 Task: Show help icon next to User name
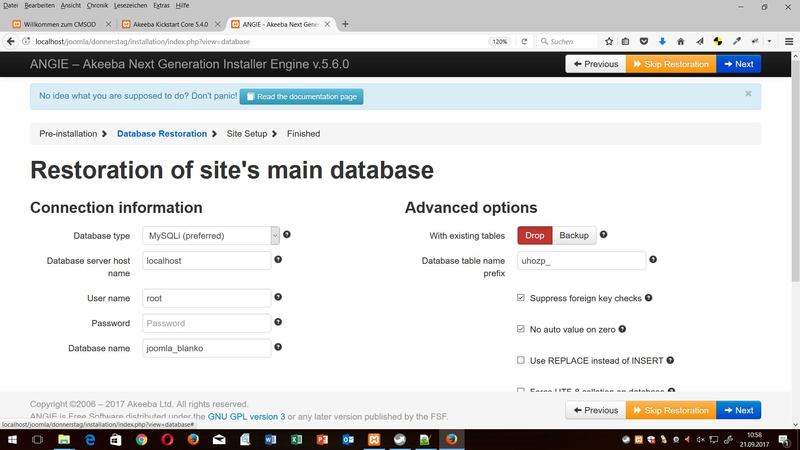(x=278, y=297)
